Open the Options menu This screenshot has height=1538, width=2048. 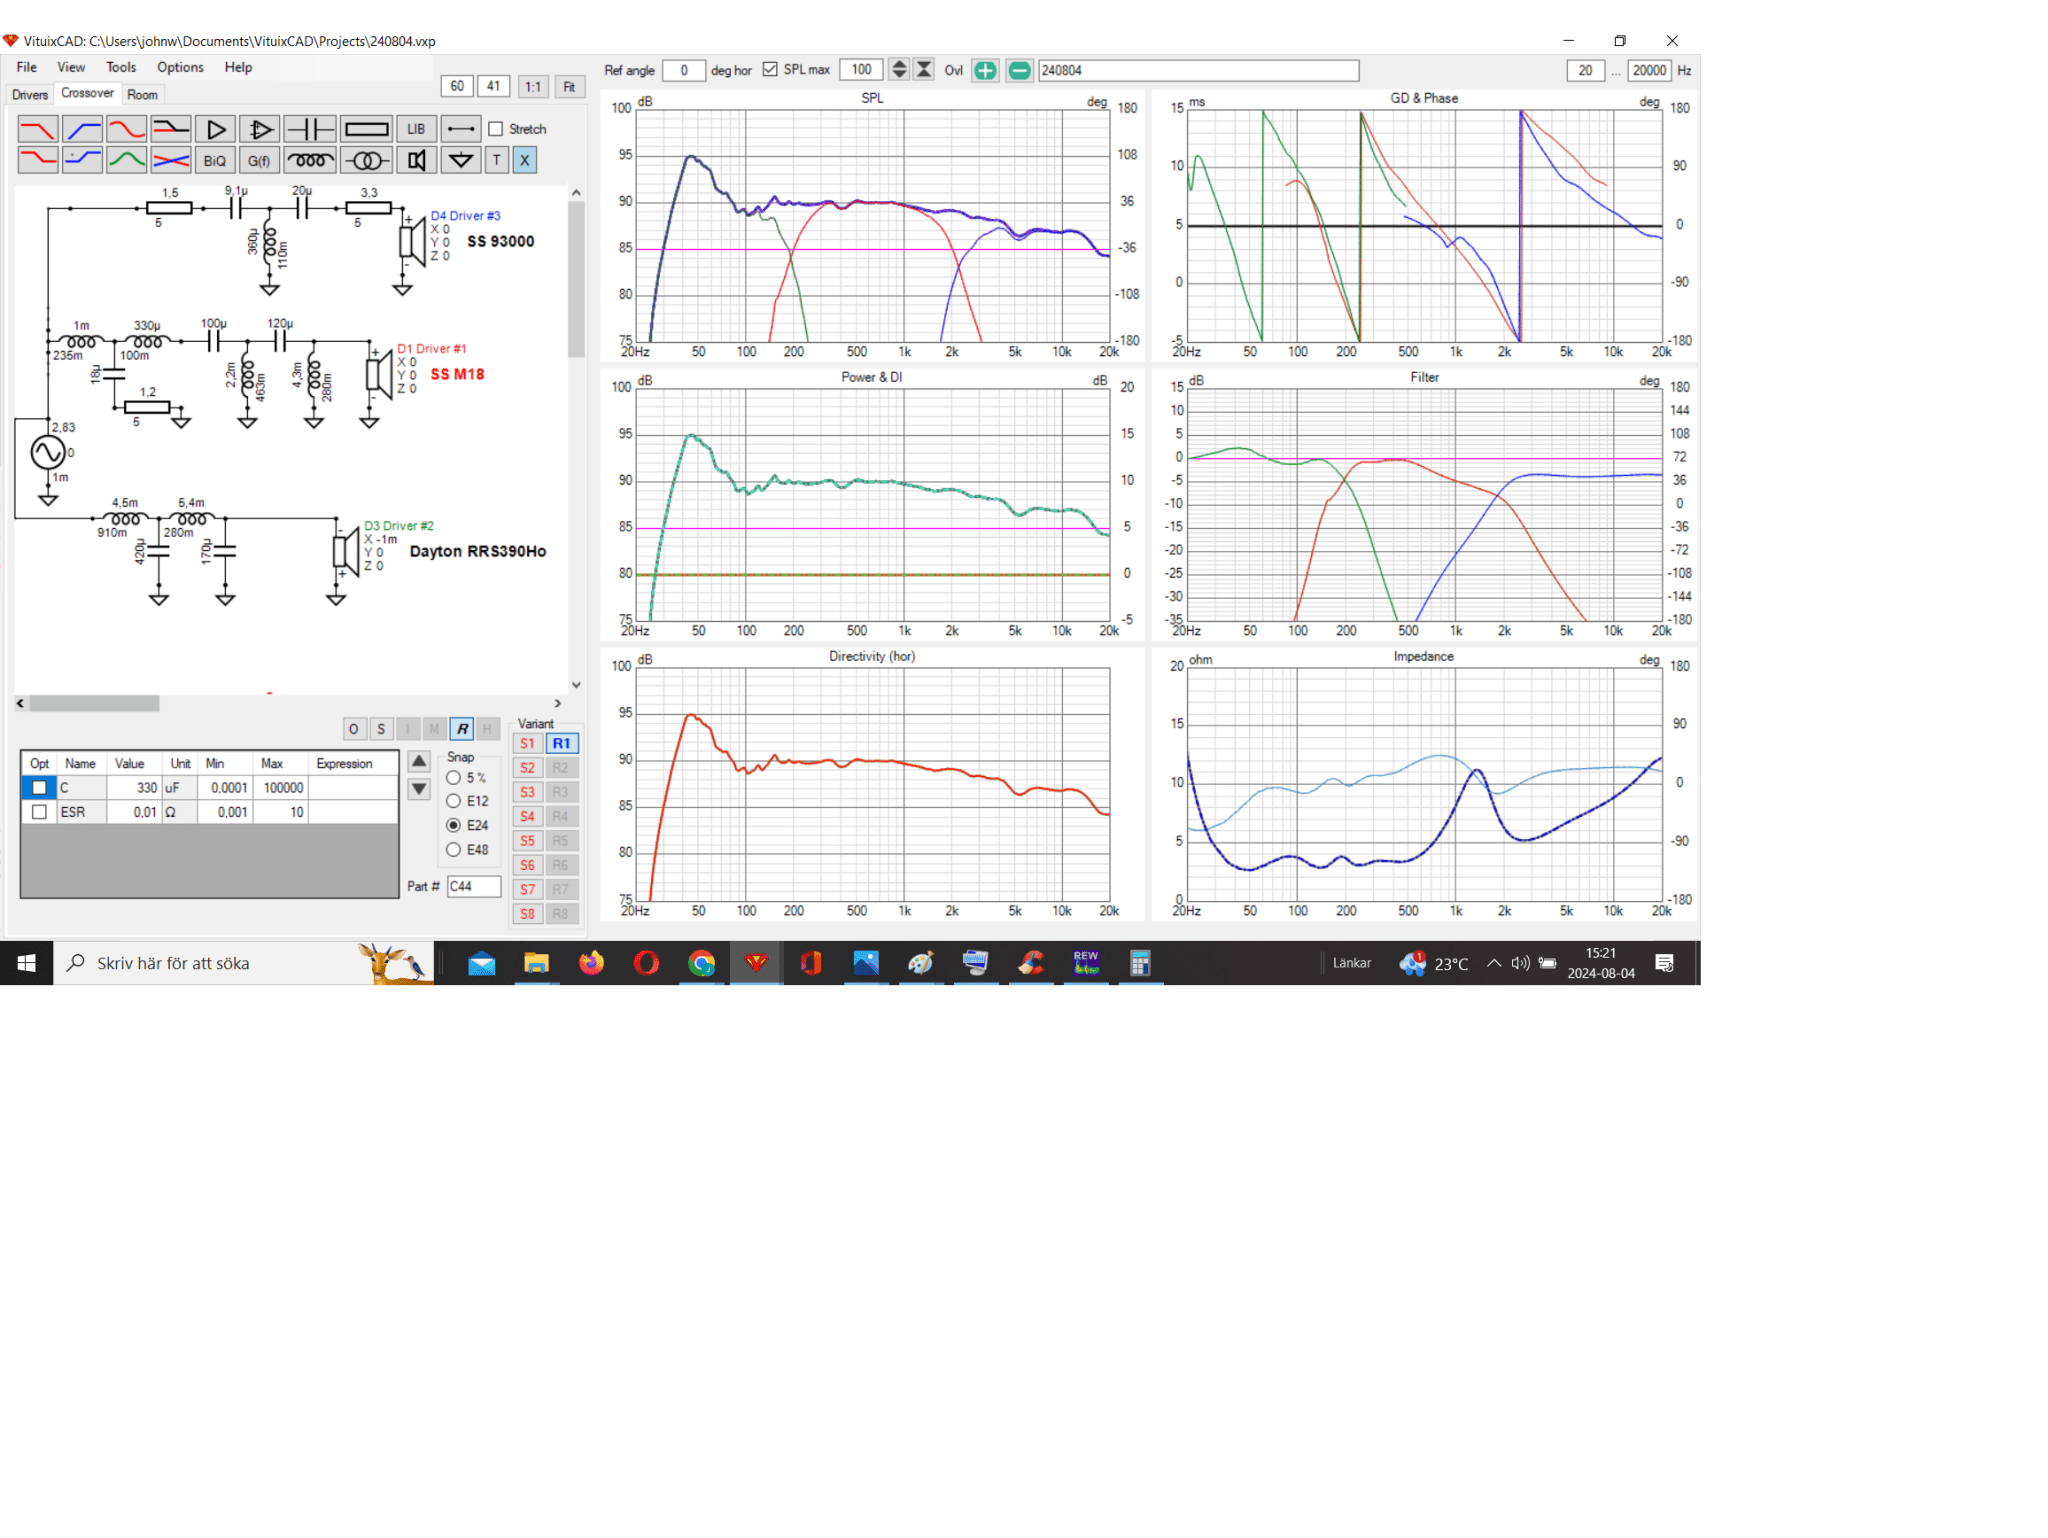pyautogui.click(x=180, y=67)
